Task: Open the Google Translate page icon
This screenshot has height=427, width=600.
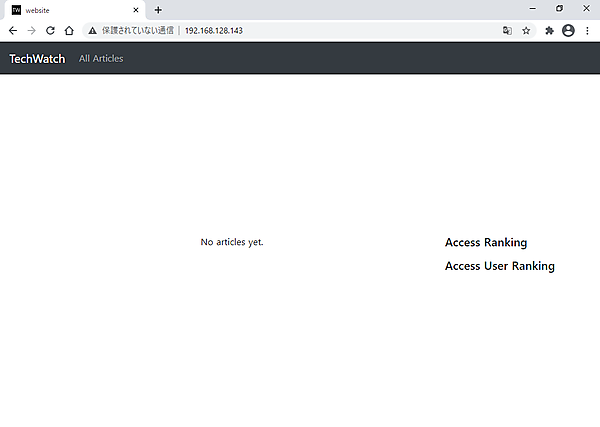Action: pos(507,30)
